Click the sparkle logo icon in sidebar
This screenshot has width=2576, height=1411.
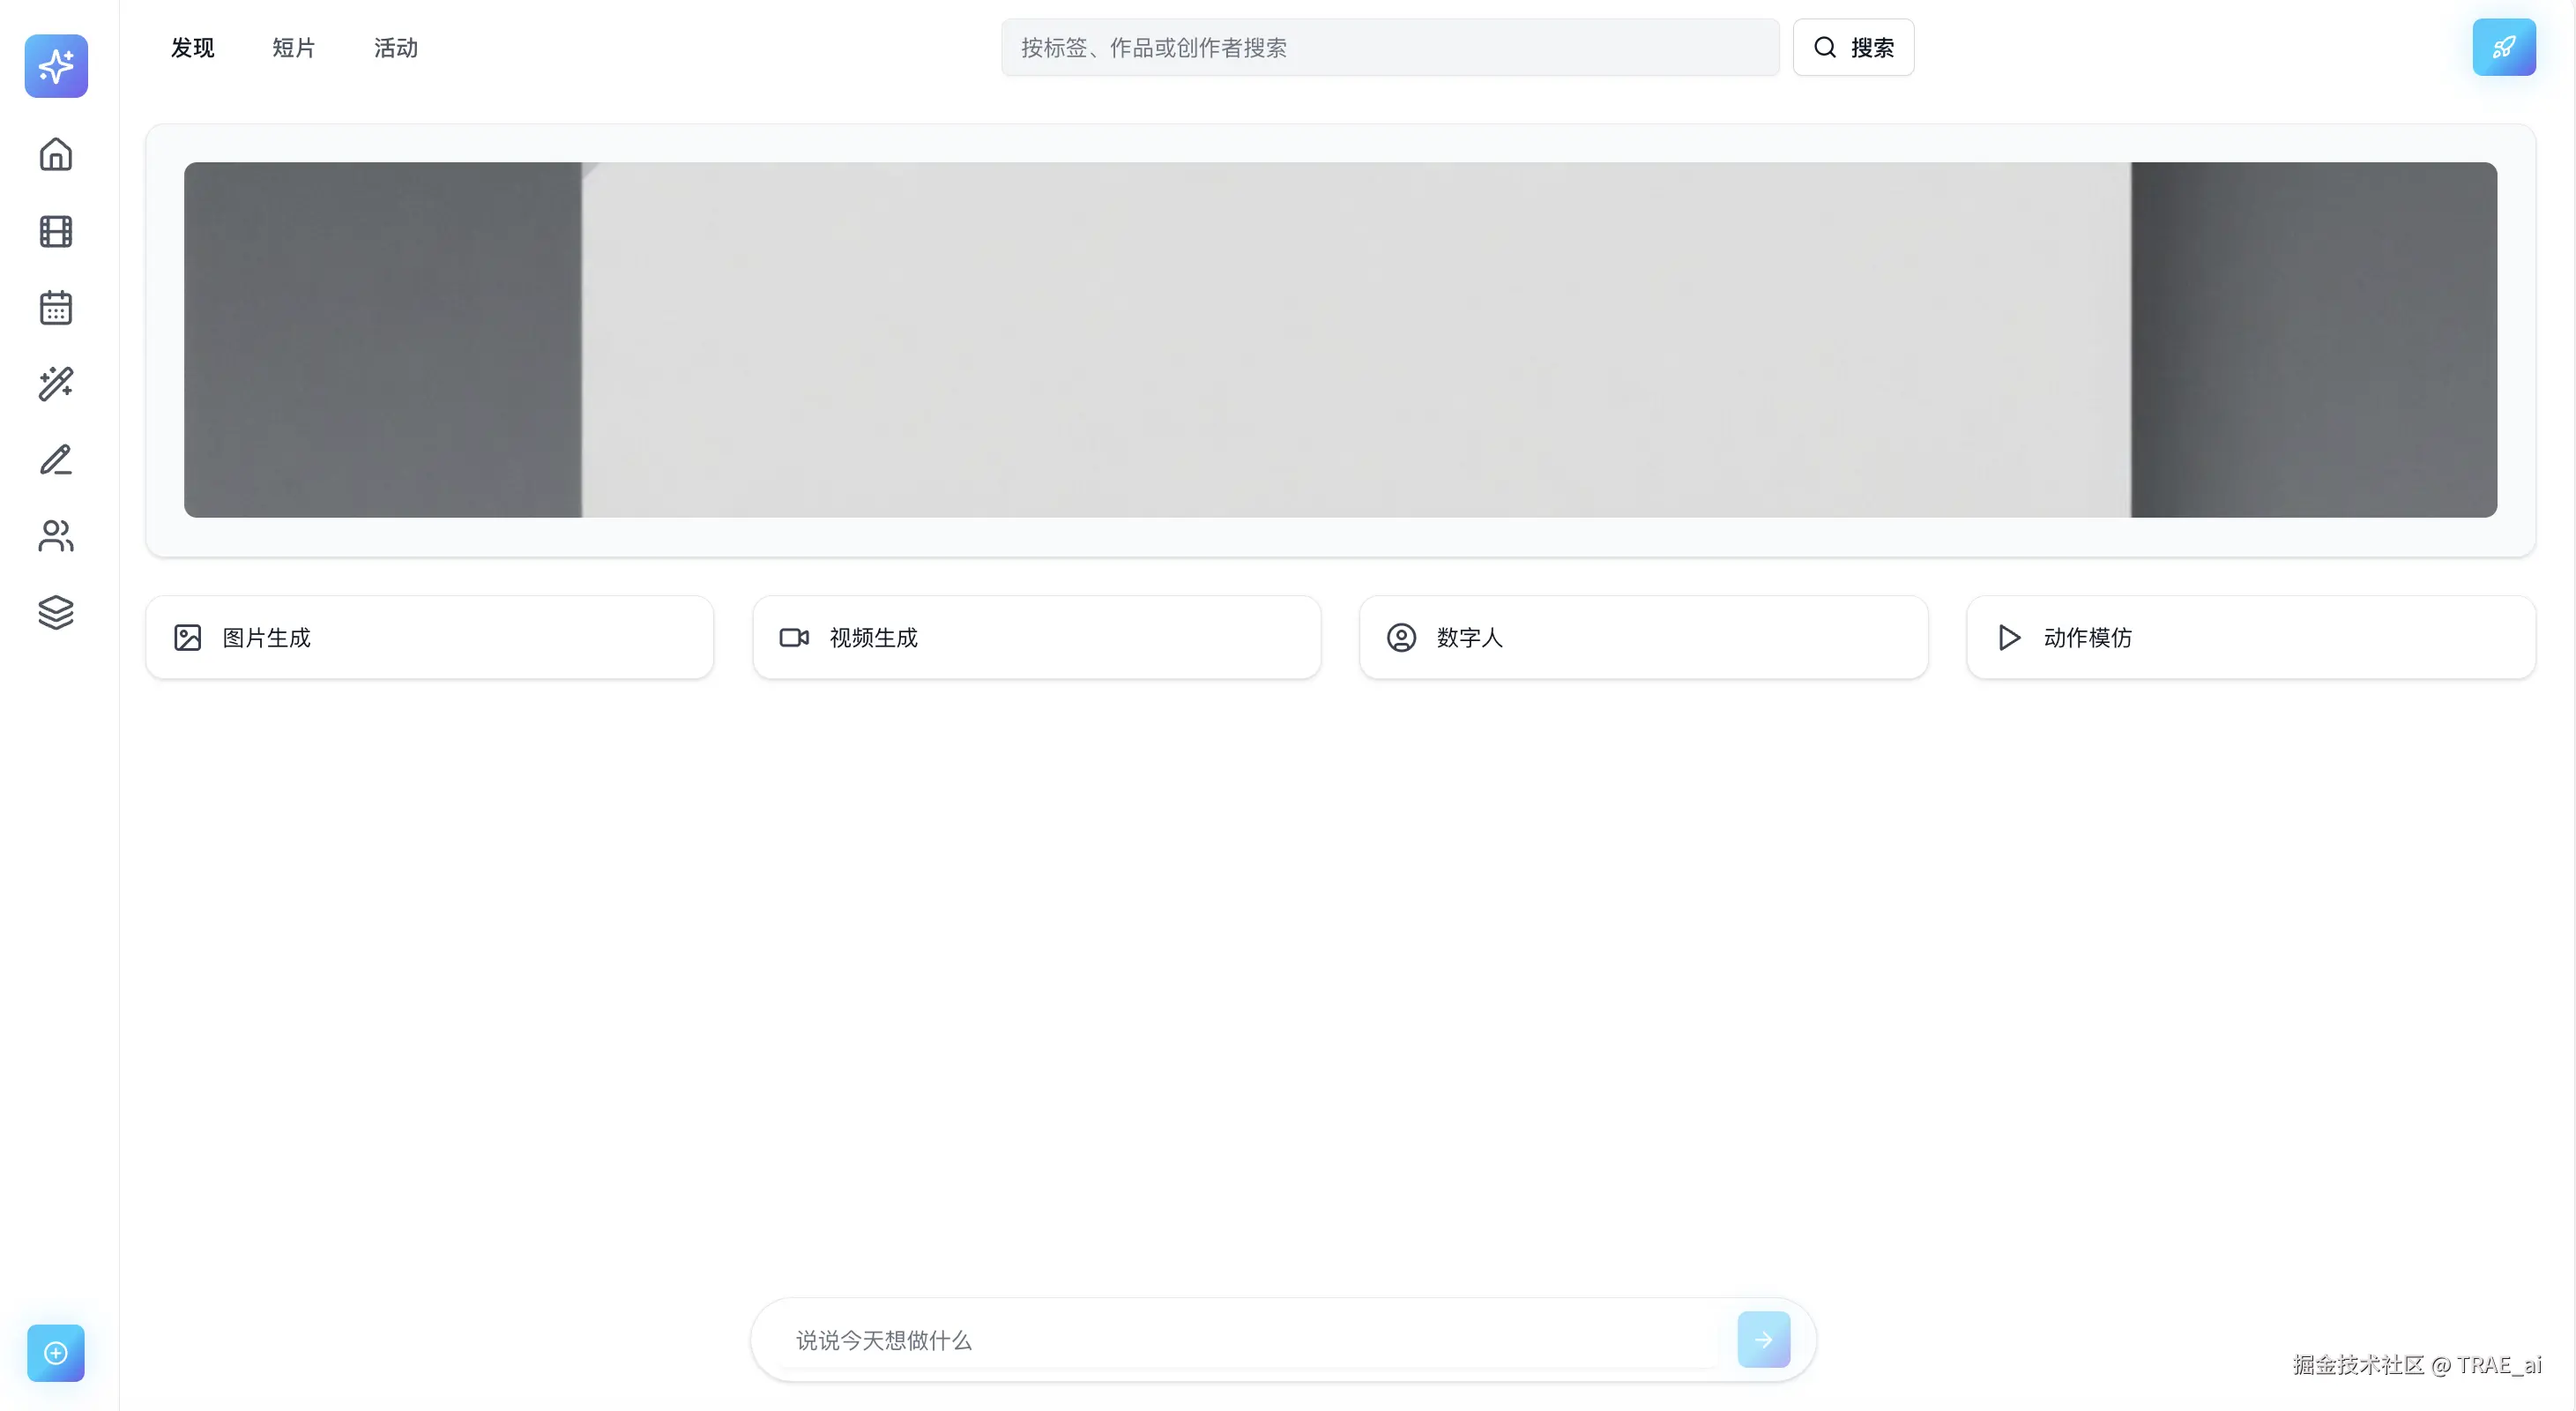(x=56, y=66)
